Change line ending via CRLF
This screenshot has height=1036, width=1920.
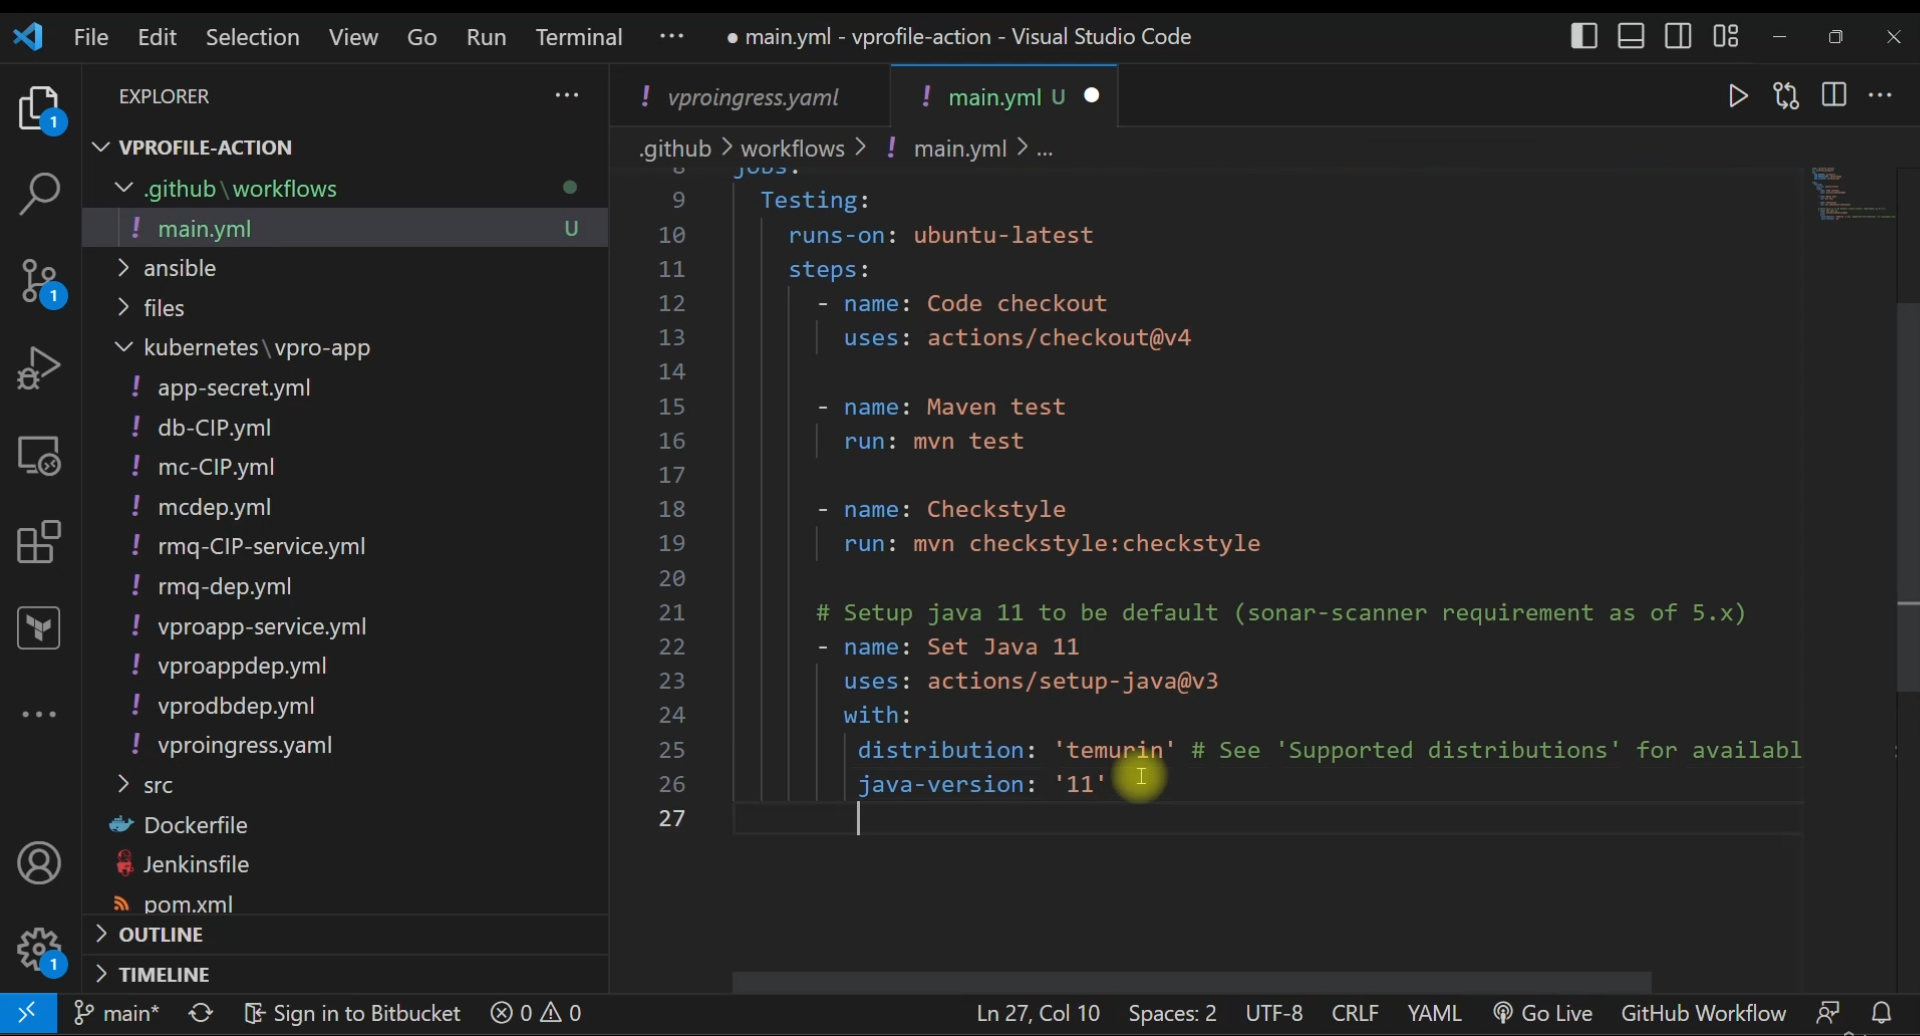(1356, 1014)
